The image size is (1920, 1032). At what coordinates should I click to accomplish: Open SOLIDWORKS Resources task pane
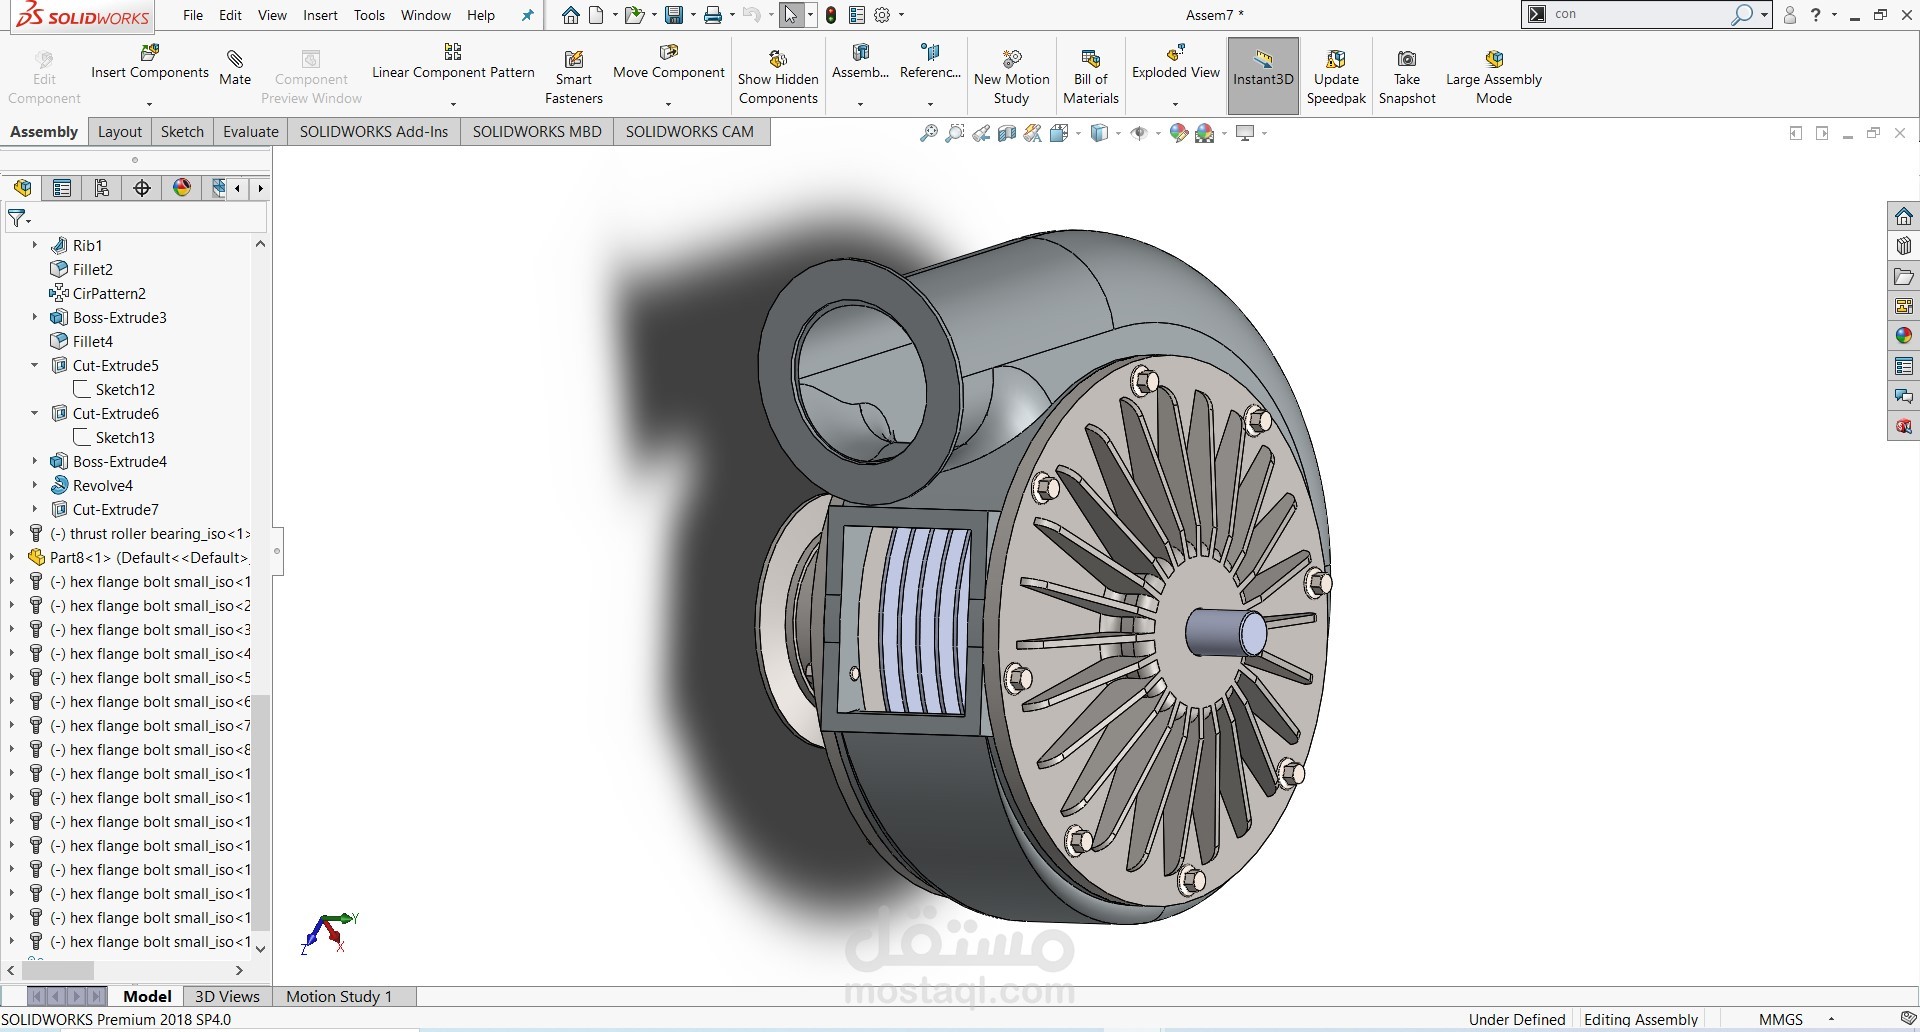tap(1904, 216)
